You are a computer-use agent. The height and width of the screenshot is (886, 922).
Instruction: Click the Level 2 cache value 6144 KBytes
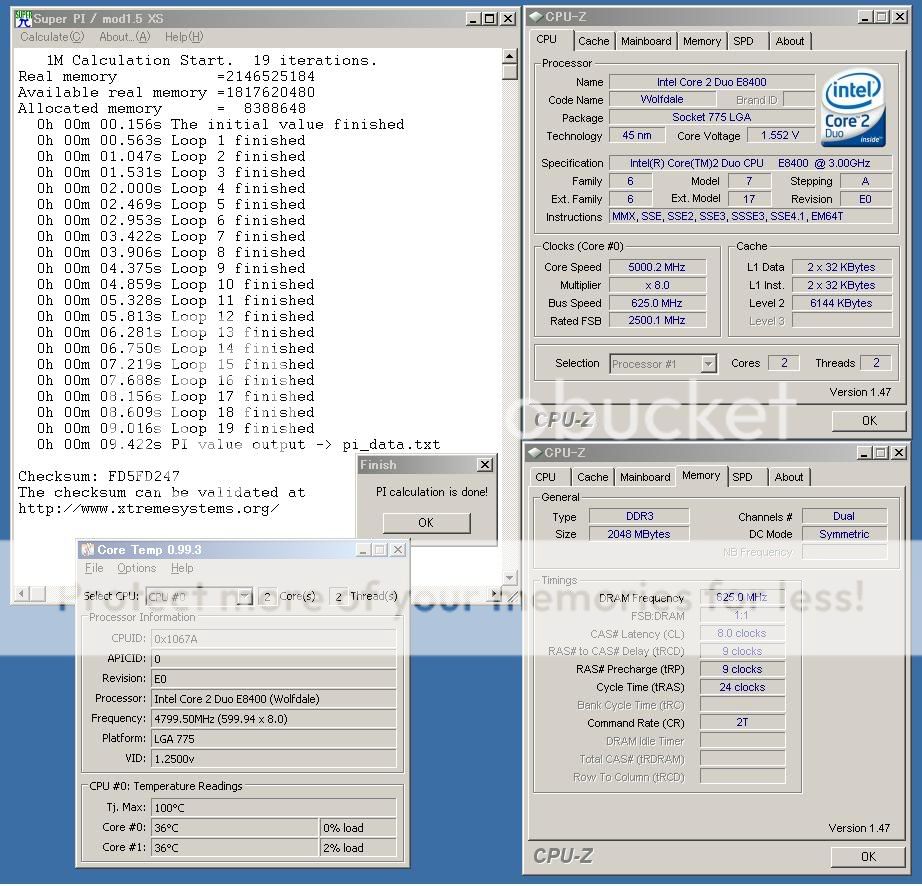pyautogui.click(x=841, y=303)
